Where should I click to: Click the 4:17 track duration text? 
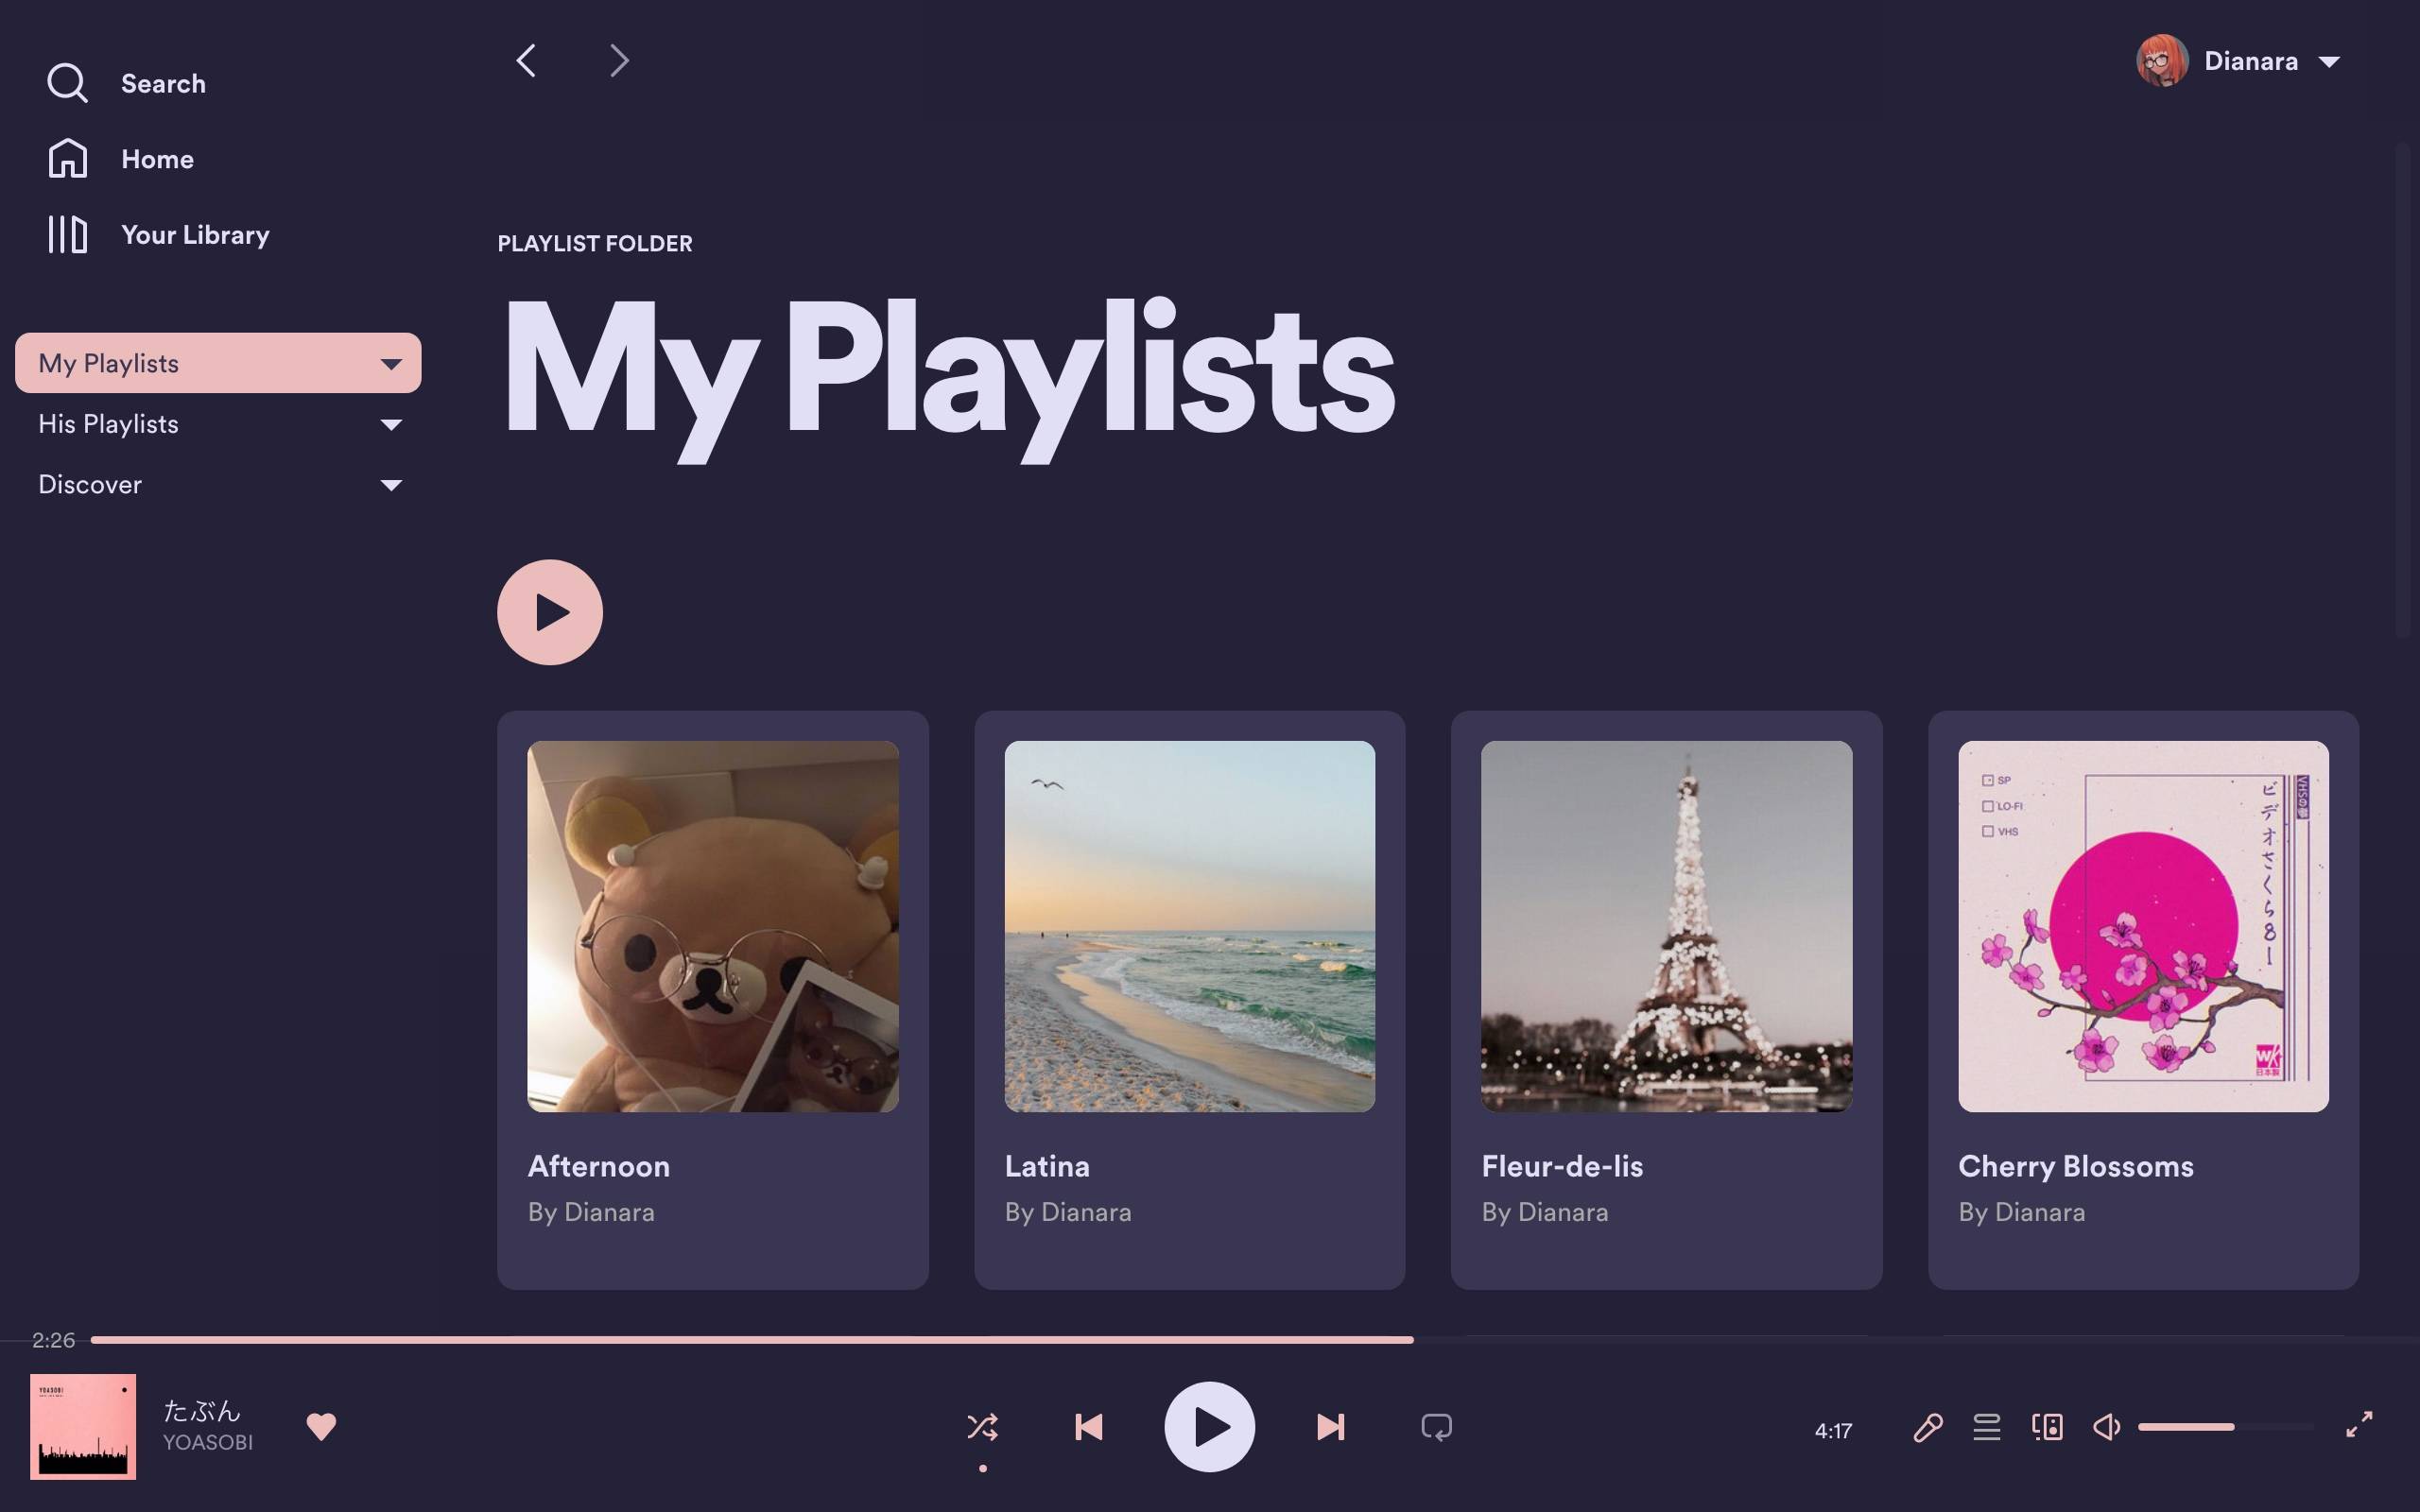click(x=1833, y=1431)
